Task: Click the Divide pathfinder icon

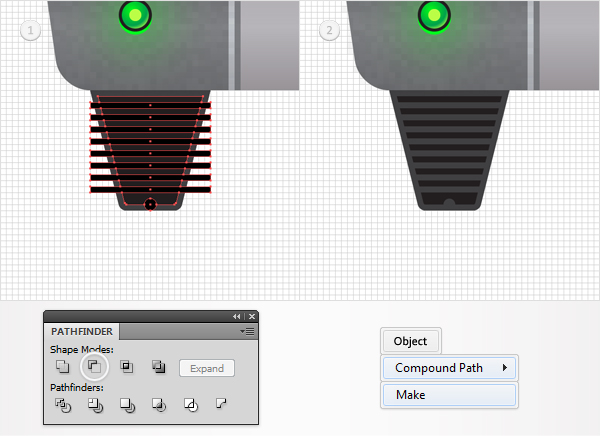Action: click(63, 405)
